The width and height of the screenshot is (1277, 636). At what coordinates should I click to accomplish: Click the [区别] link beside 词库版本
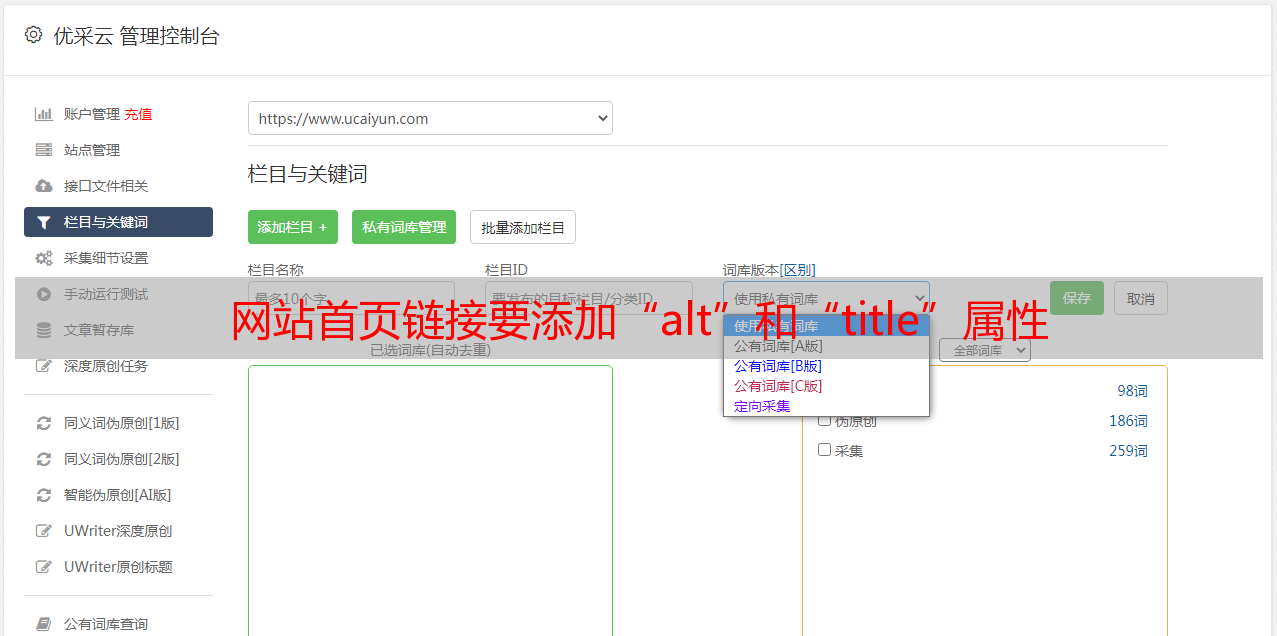(797, 270)
